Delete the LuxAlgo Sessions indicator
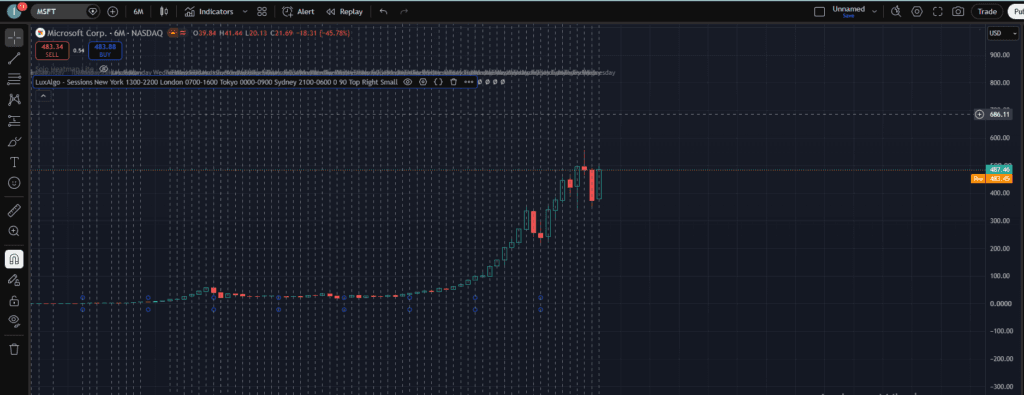Screen dimensions: 1024x395 pyautogui.click(x=453, y=82)
